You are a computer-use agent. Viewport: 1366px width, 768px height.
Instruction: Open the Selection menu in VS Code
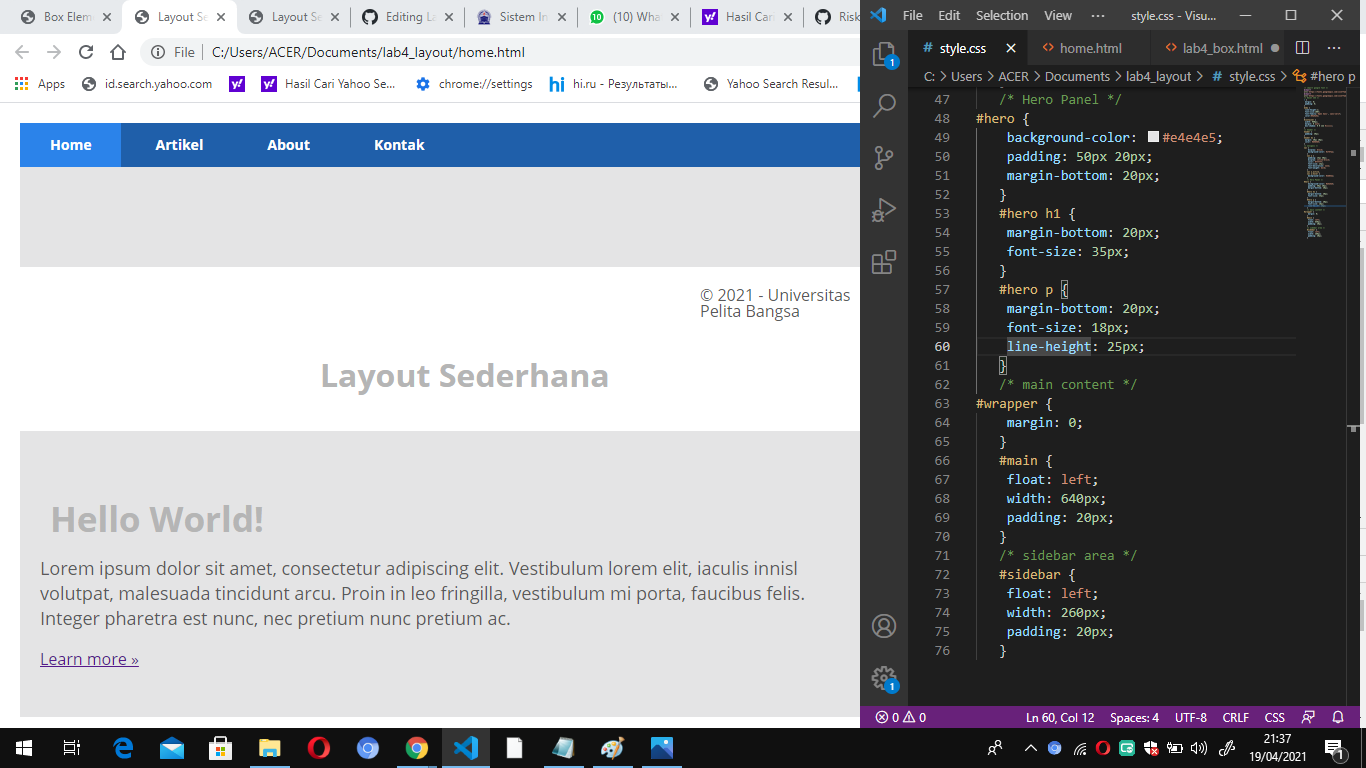click(1001, 15)
